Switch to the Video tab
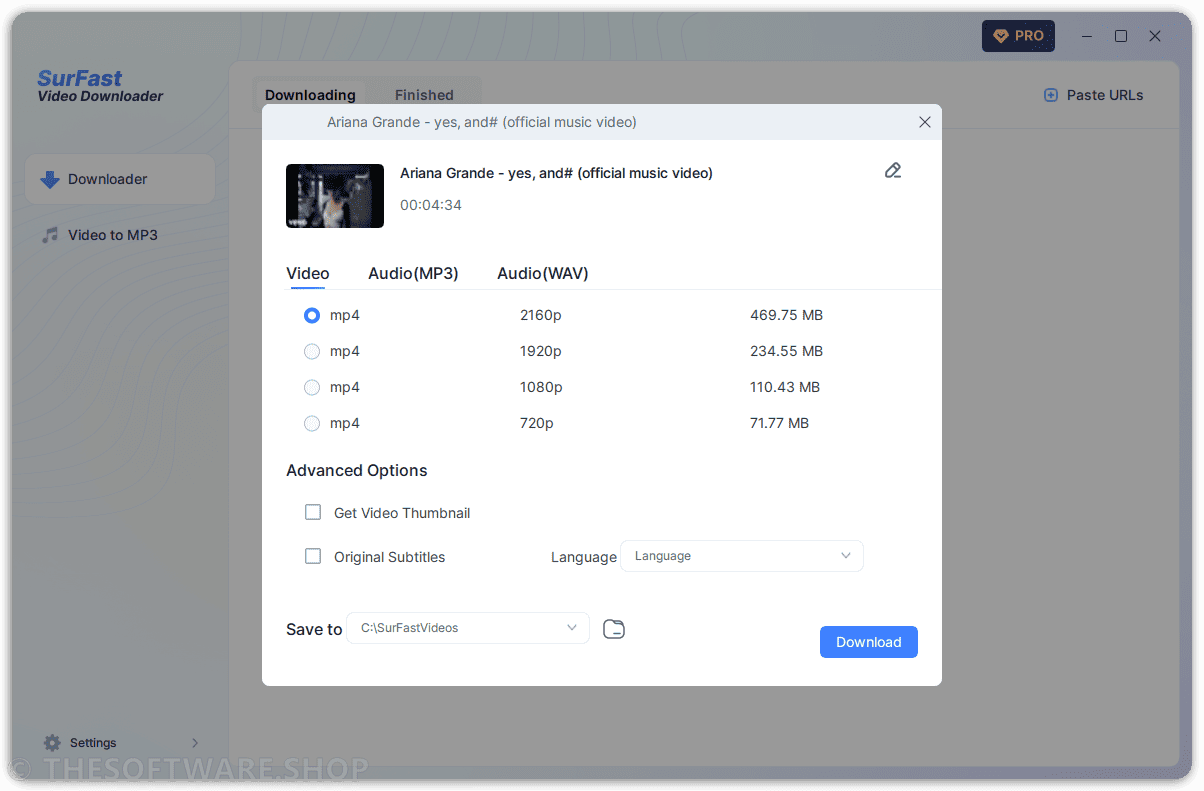Image resolution: width=1204 pixels, height=791 pixels. (x=308, y=273)
